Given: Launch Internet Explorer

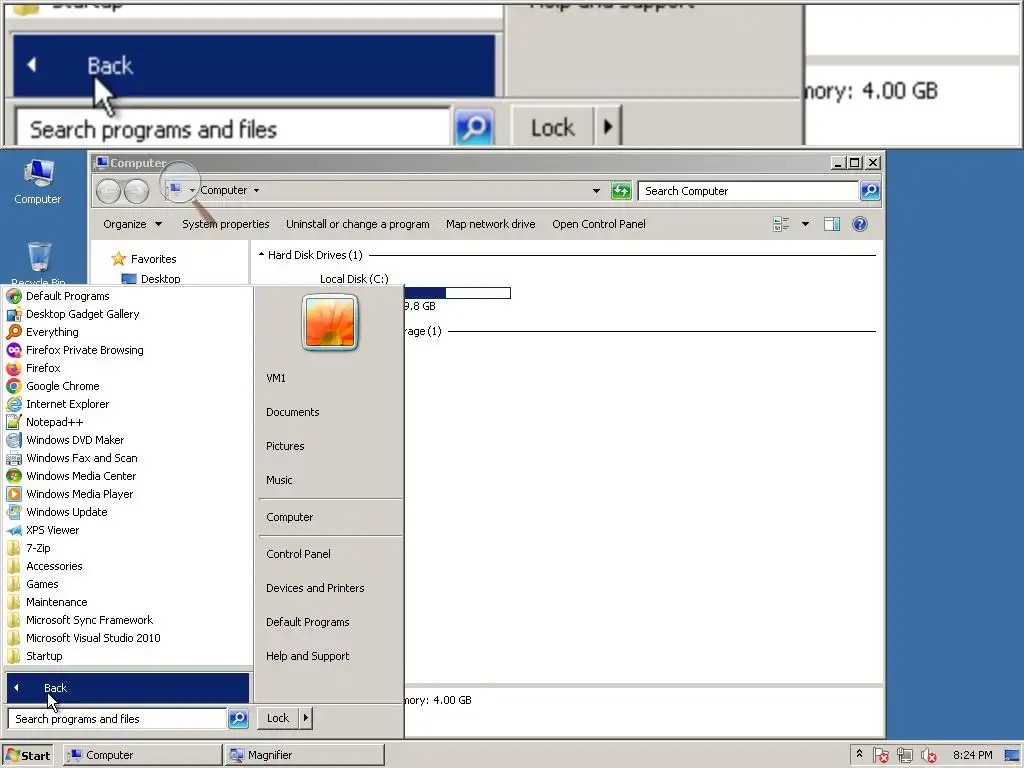Looking at the screenshot, I should 128,404.
